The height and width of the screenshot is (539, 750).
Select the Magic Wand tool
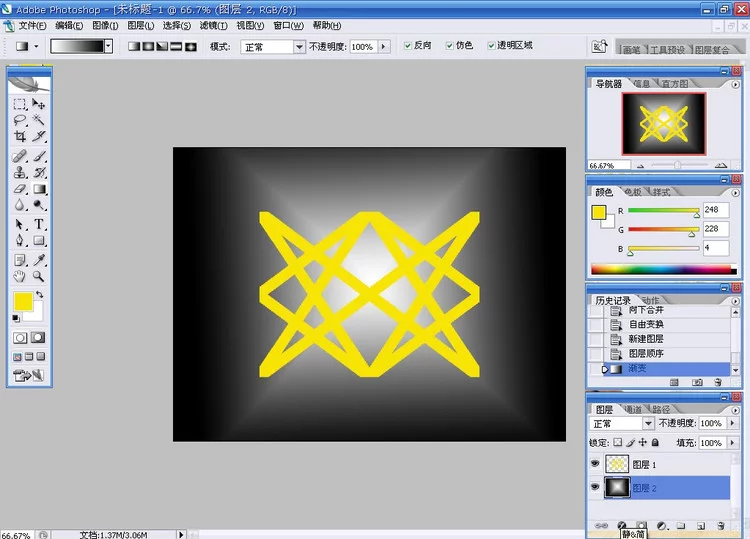pyautogui.click(x=39, y=120)
